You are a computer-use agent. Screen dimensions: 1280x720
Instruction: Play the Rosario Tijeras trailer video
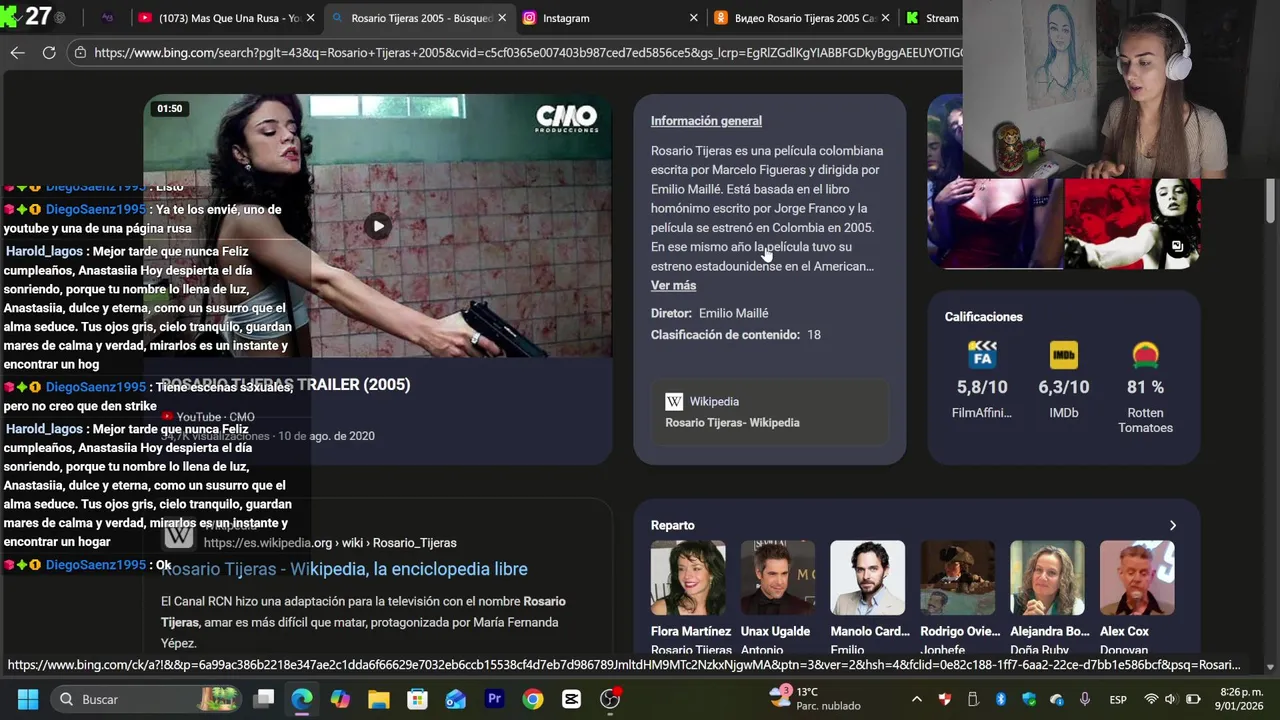tap(378, 226)
